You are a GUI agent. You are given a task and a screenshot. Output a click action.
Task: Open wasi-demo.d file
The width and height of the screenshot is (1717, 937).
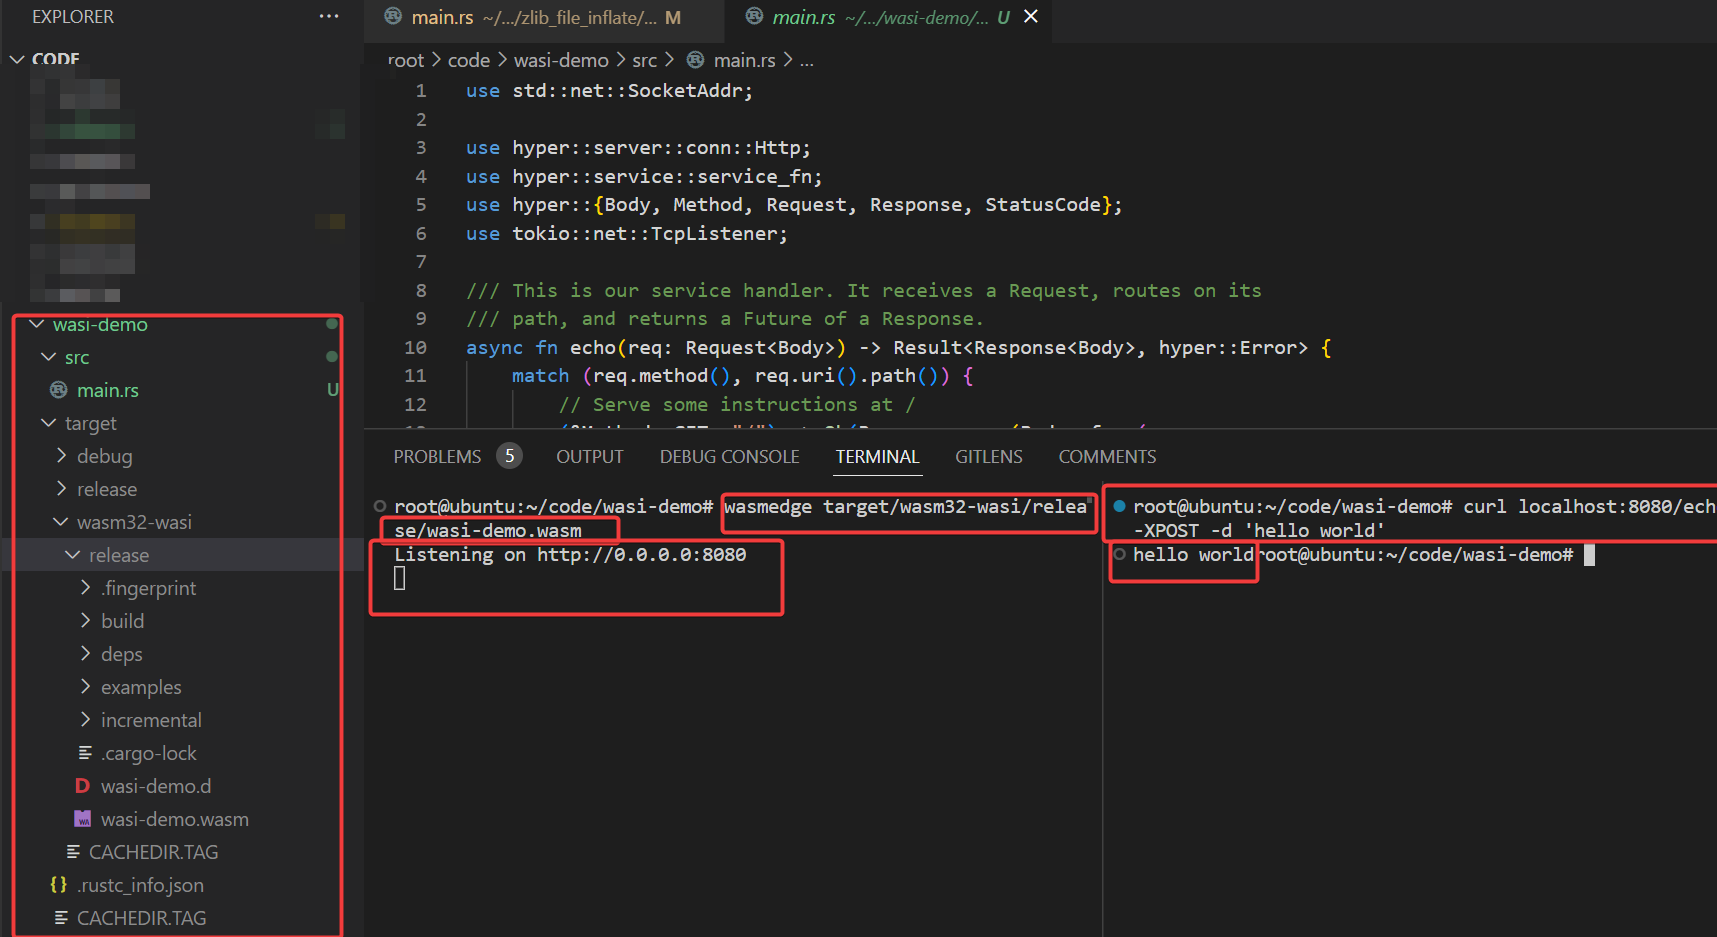coord(156,786)
